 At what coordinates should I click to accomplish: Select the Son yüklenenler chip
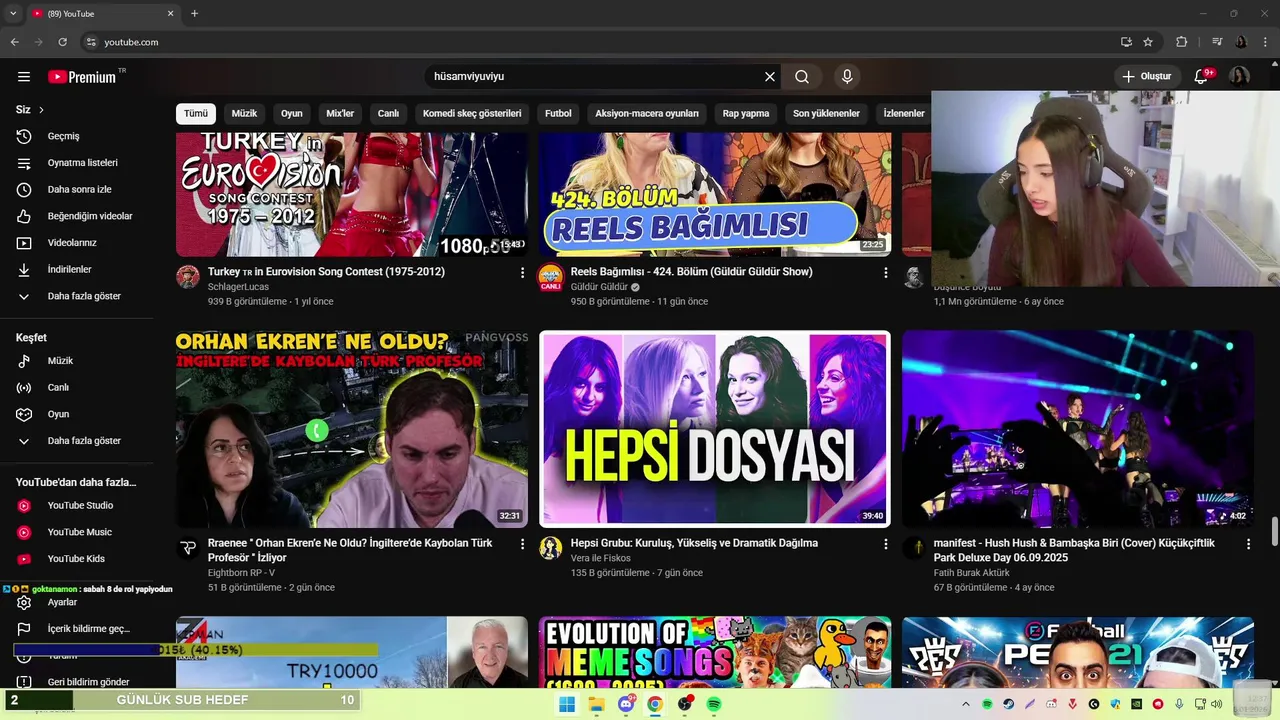(827, 114)
